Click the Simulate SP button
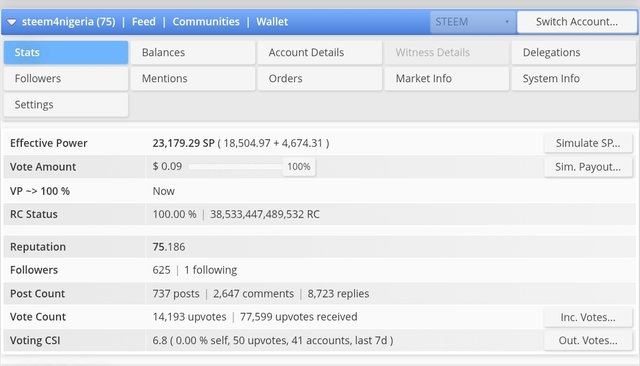 point(588,143)
